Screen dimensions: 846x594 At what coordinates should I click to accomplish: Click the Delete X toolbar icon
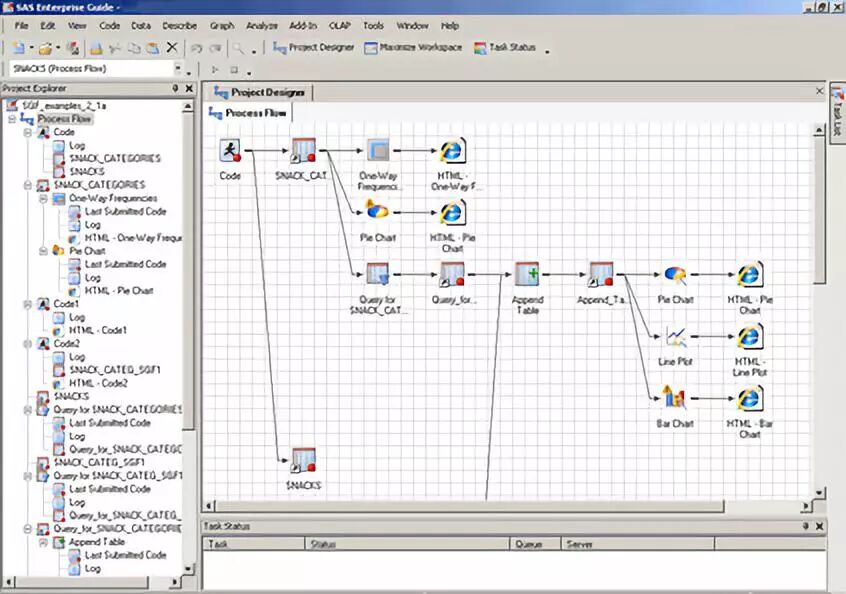[x=172, y=47]
